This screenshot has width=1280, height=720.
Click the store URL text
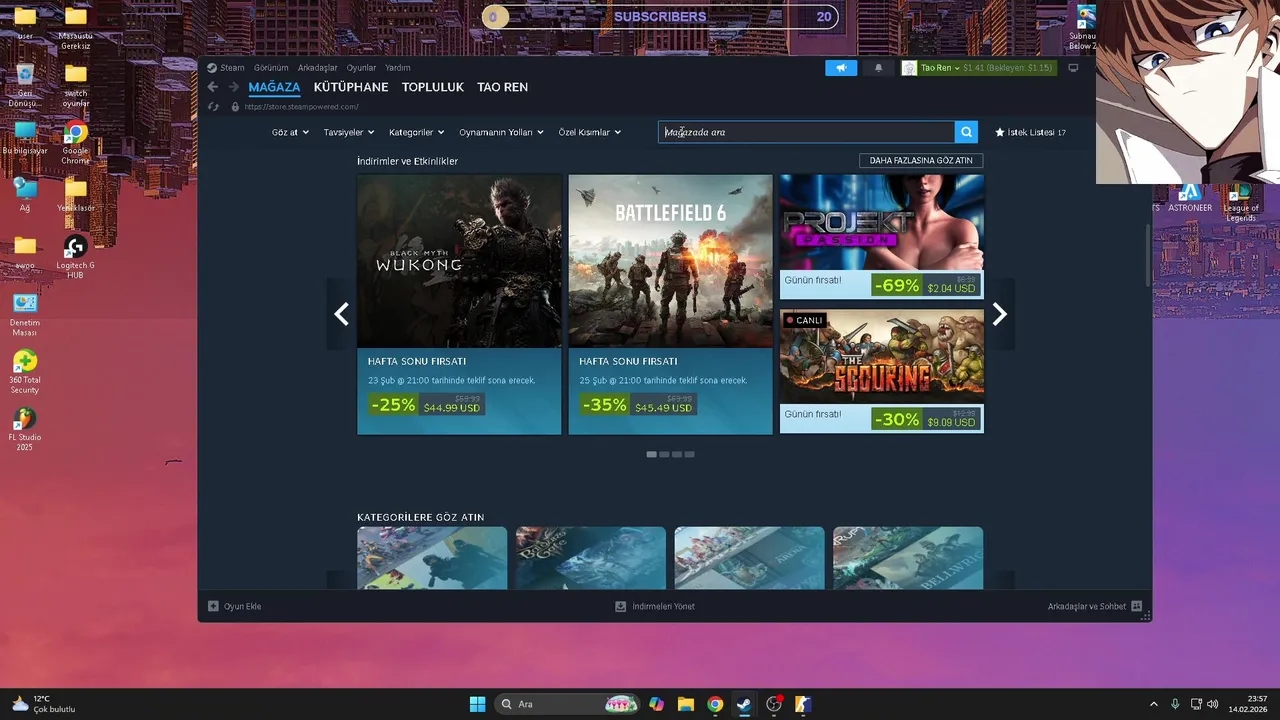coord(301,107)
